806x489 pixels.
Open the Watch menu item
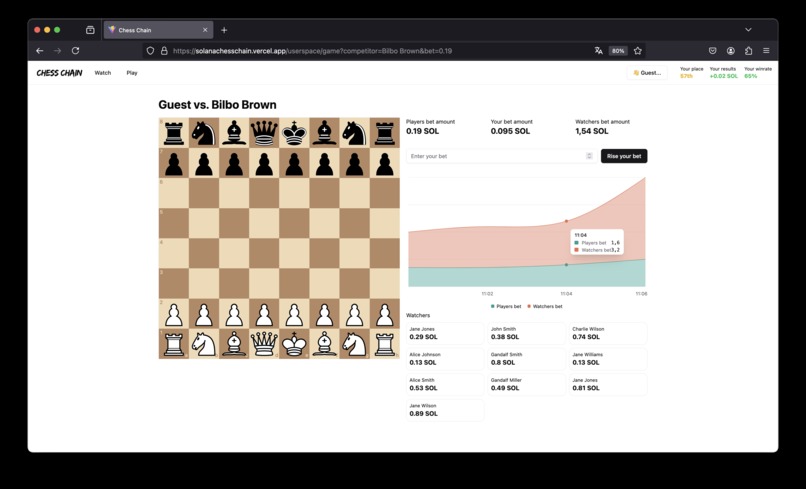pyautogui.click(x=103, y=73)
